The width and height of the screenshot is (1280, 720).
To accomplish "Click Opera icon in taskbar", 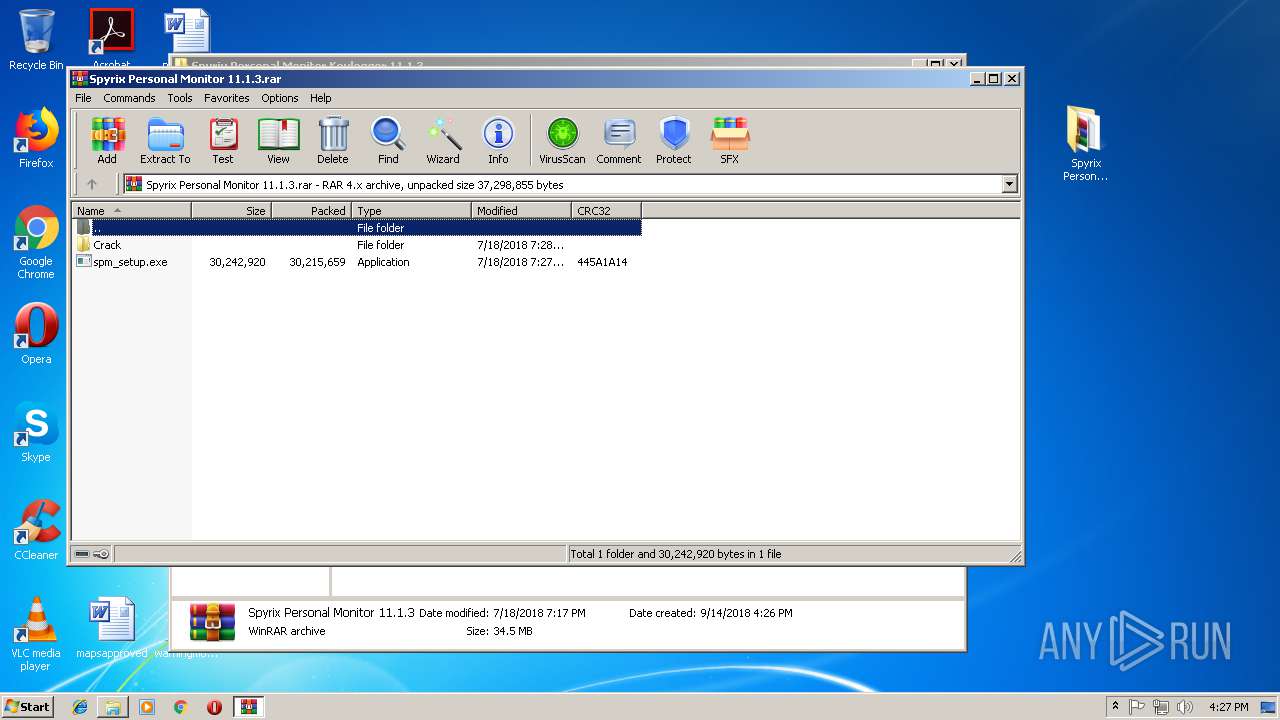I will [x=214, y=707].
